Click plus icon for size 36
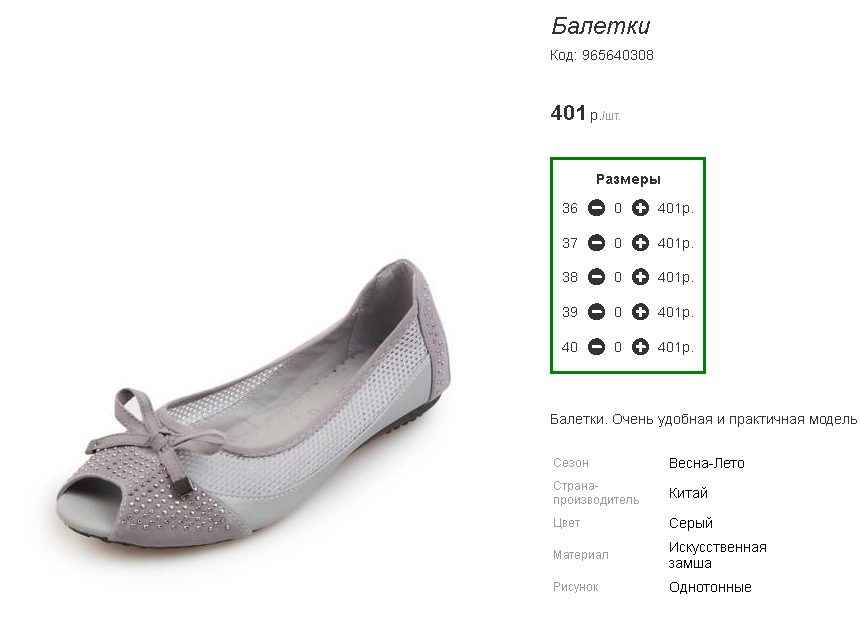 coord(641,209)
